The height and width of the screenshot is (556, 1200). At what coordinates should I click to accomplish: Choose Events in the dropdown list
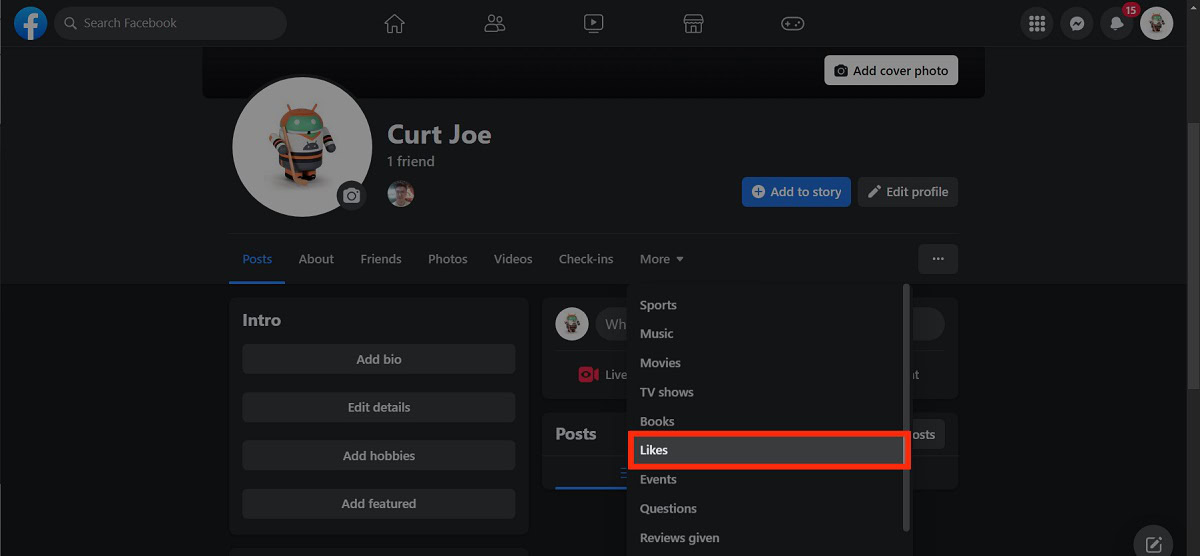[x=658, y=480]
